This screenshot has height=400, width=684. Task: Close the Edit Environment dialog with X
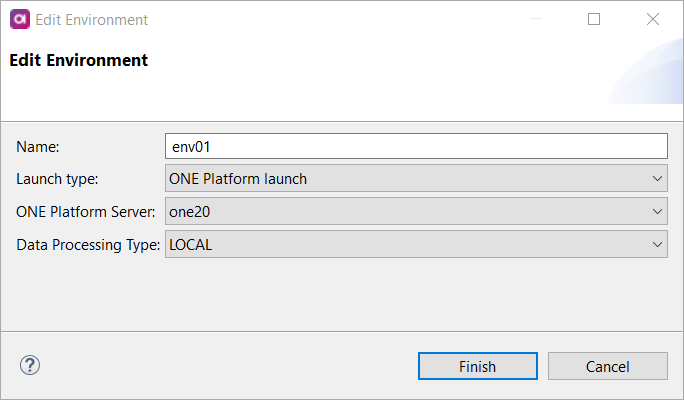pos(653,19)
